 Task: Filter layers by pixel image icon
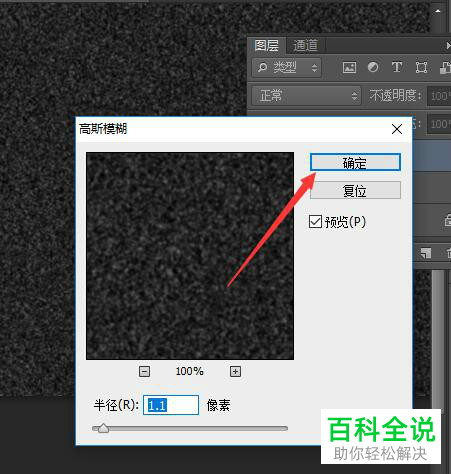(349, 68)
